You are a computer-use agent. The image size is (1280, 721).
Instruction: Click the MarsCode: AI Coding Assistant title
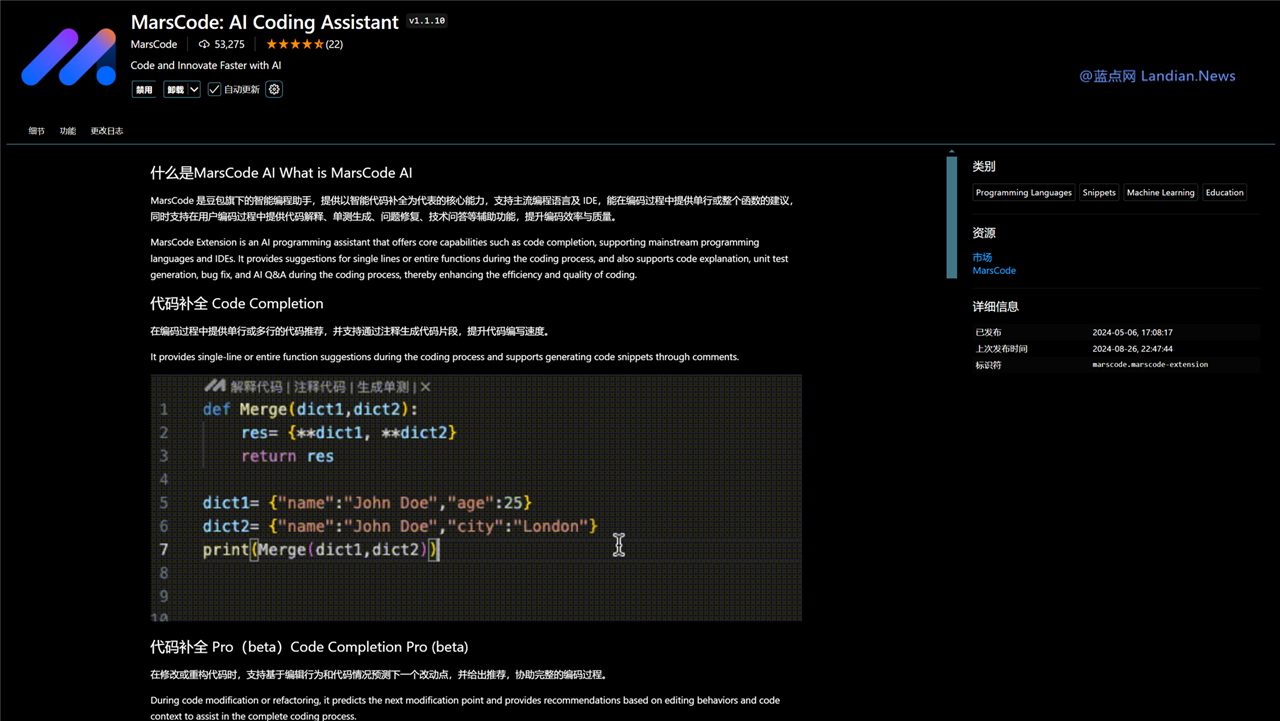[264, 22]
